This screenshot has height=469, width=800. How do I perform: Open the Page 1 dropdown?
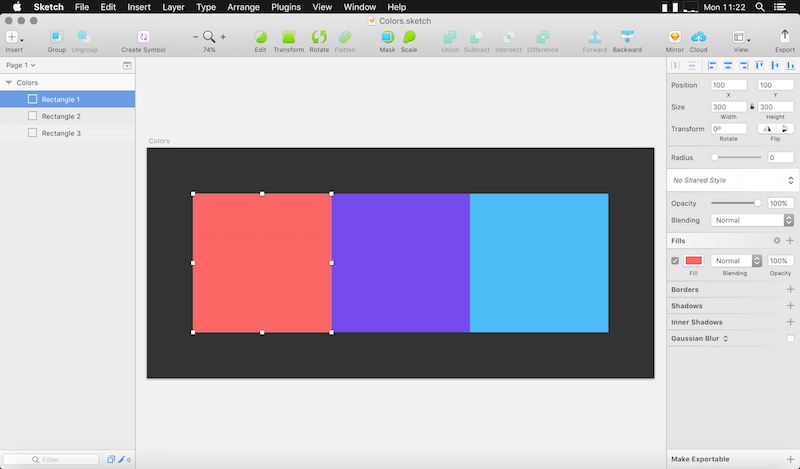coord(20,65)
